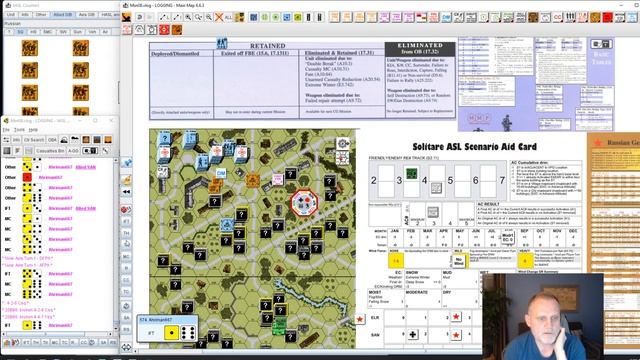The width and height of the screenshot is (640, 360).
Task: Click the Info button in chat toolbar
Action: pos(16,140)
